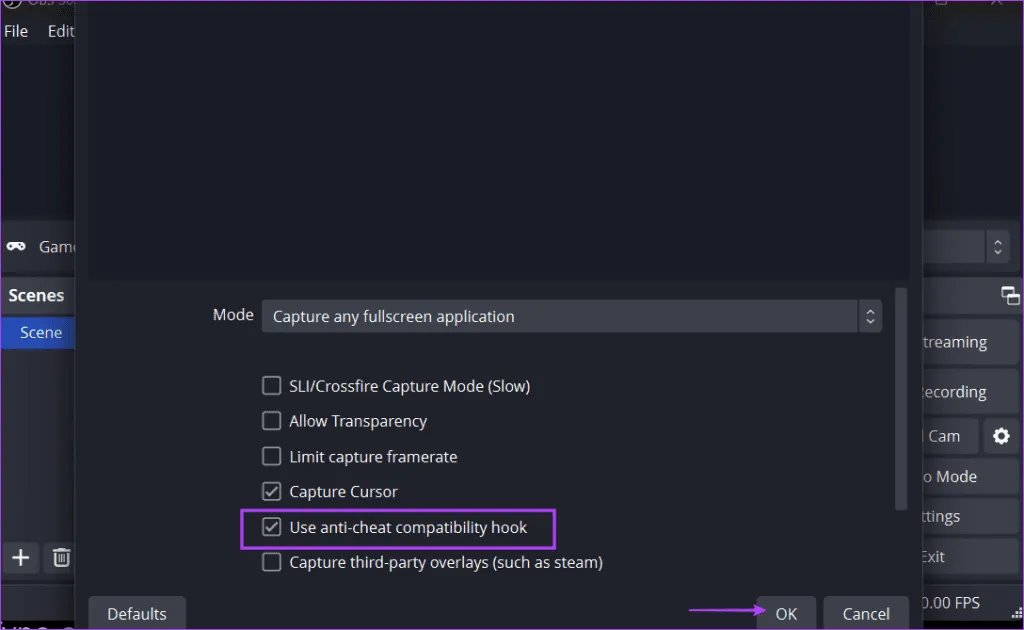Image resolution: width=1024 pixels, height=630 pixels.
Task: Click the game controller source icon
Action: click(x=16, y=246)
